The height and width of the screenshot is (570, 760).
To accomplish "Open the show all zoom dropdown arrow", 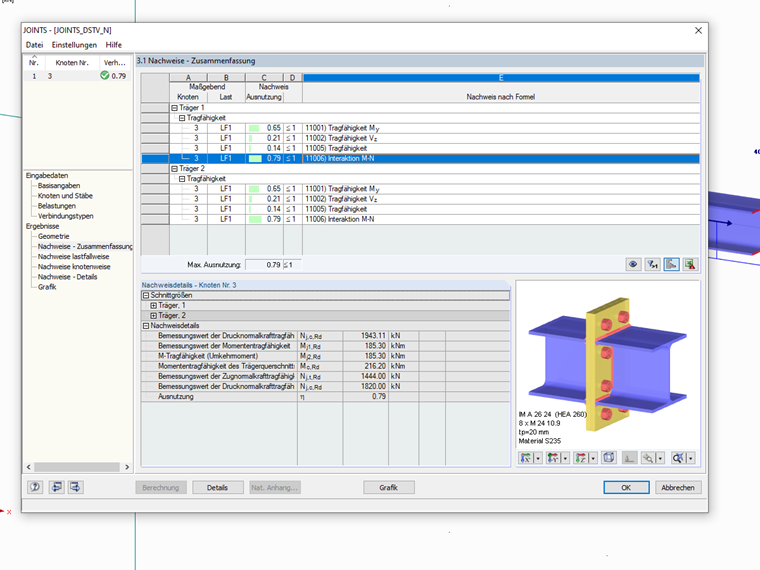I will click(x=691, y=458).
